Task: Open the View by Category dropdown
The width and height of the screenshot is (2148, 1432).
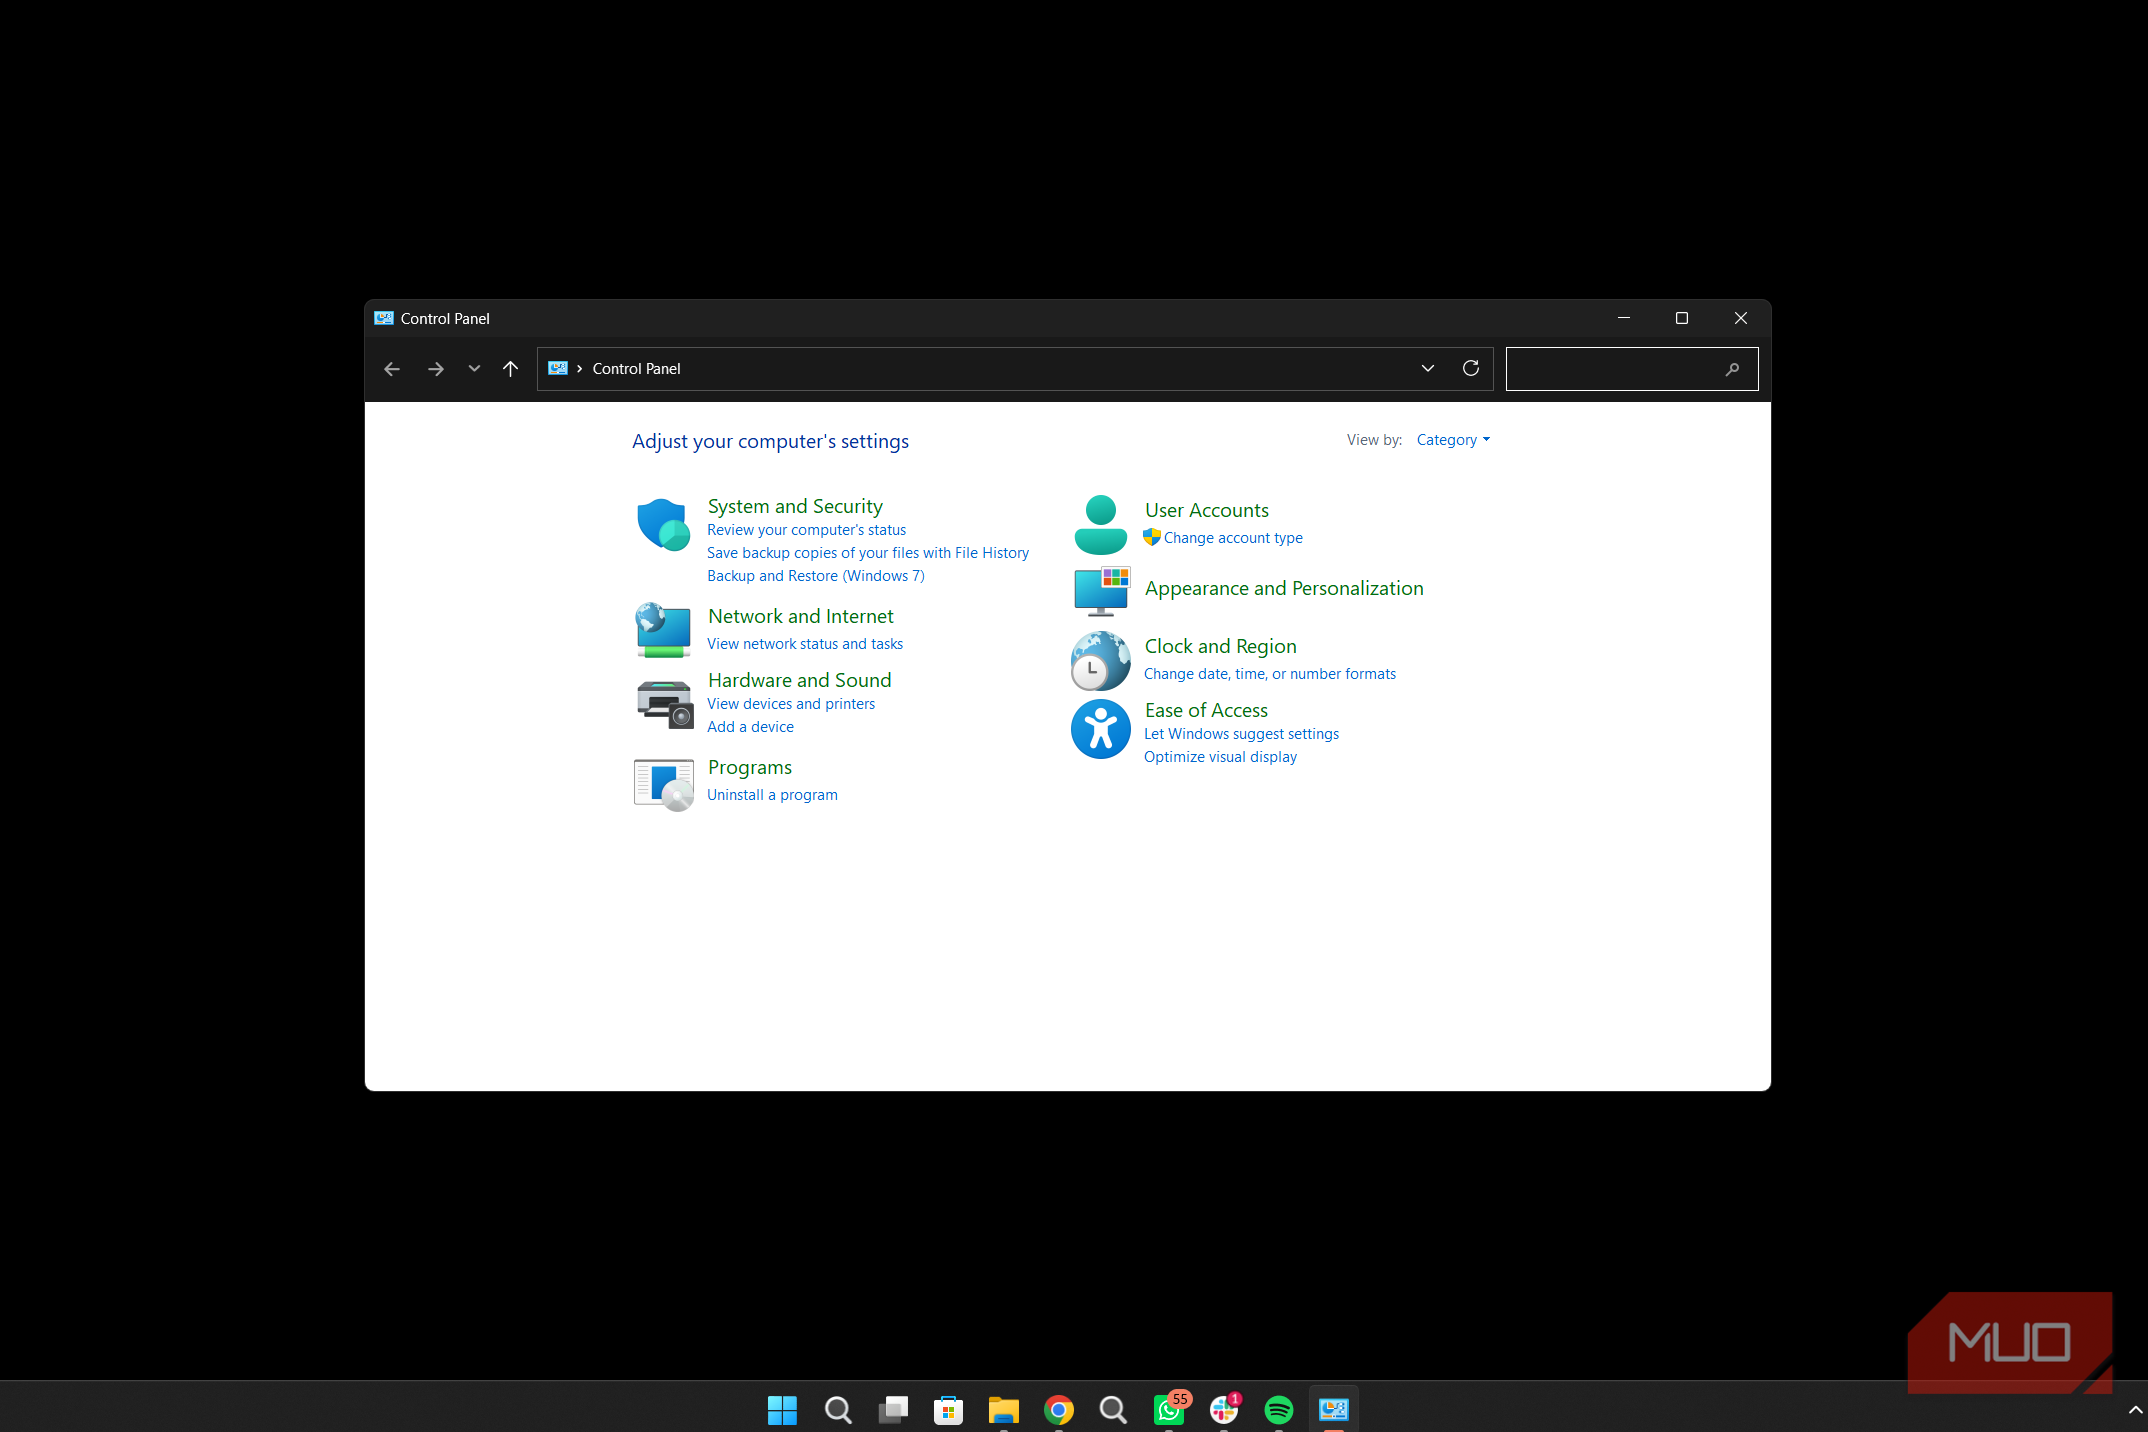Action: pyautogui.click(x=1453, y=440)
